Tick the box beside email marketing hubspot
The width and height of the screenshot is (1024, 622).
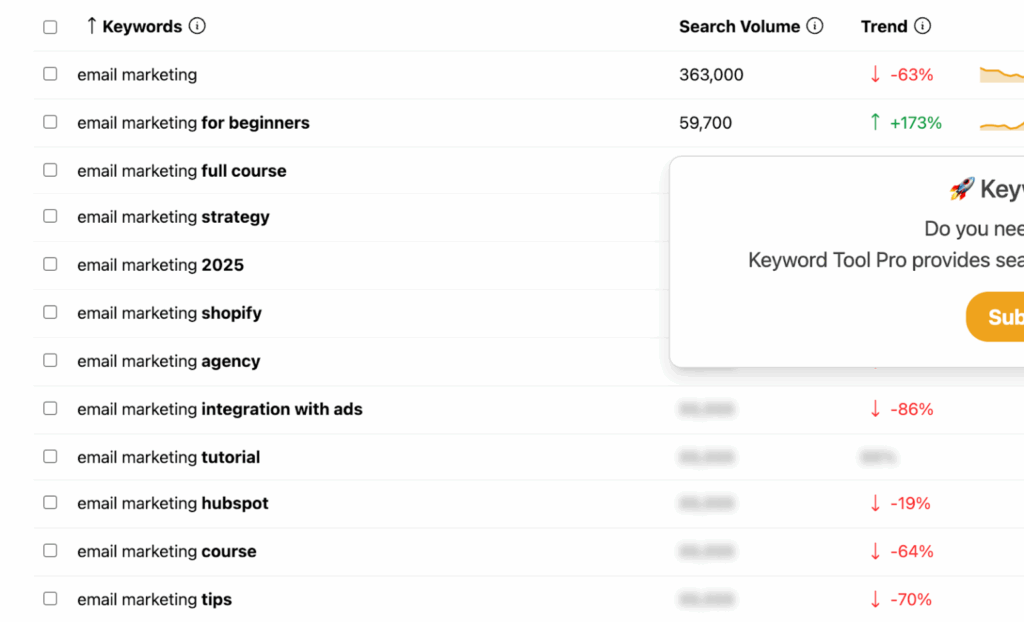click(50, 503)
